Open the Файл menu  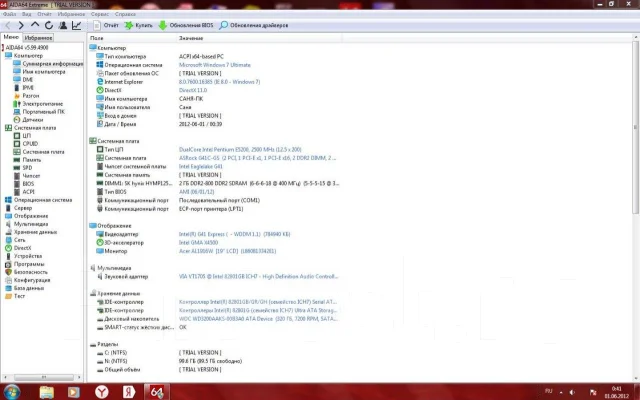(x=10, y=14)
